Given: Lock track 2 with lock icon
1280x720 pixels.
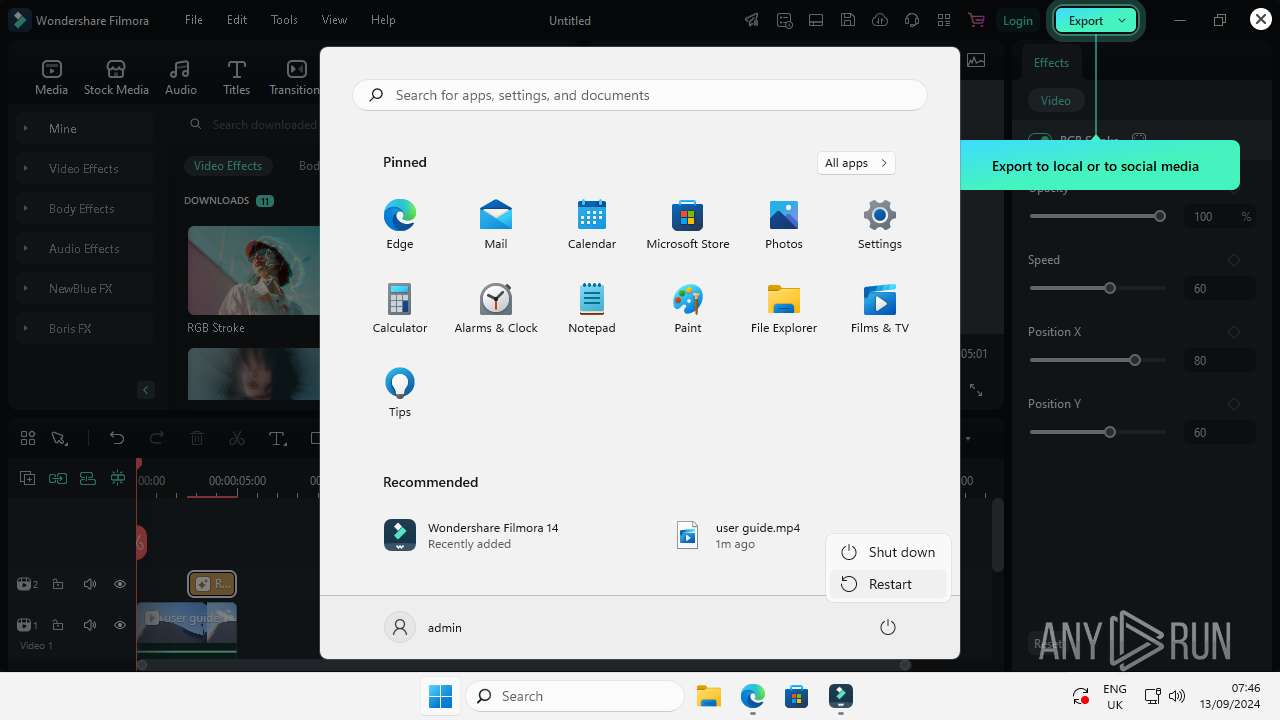Looking at the screenshot, I should [58, 584].
